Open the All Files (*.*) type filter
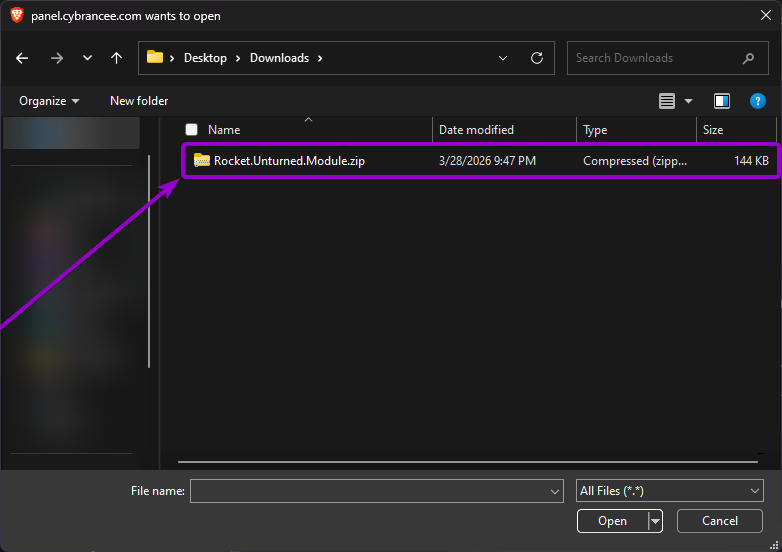Image resolution: width=782 pixels, height=552 pixels. tap(669, 491)
